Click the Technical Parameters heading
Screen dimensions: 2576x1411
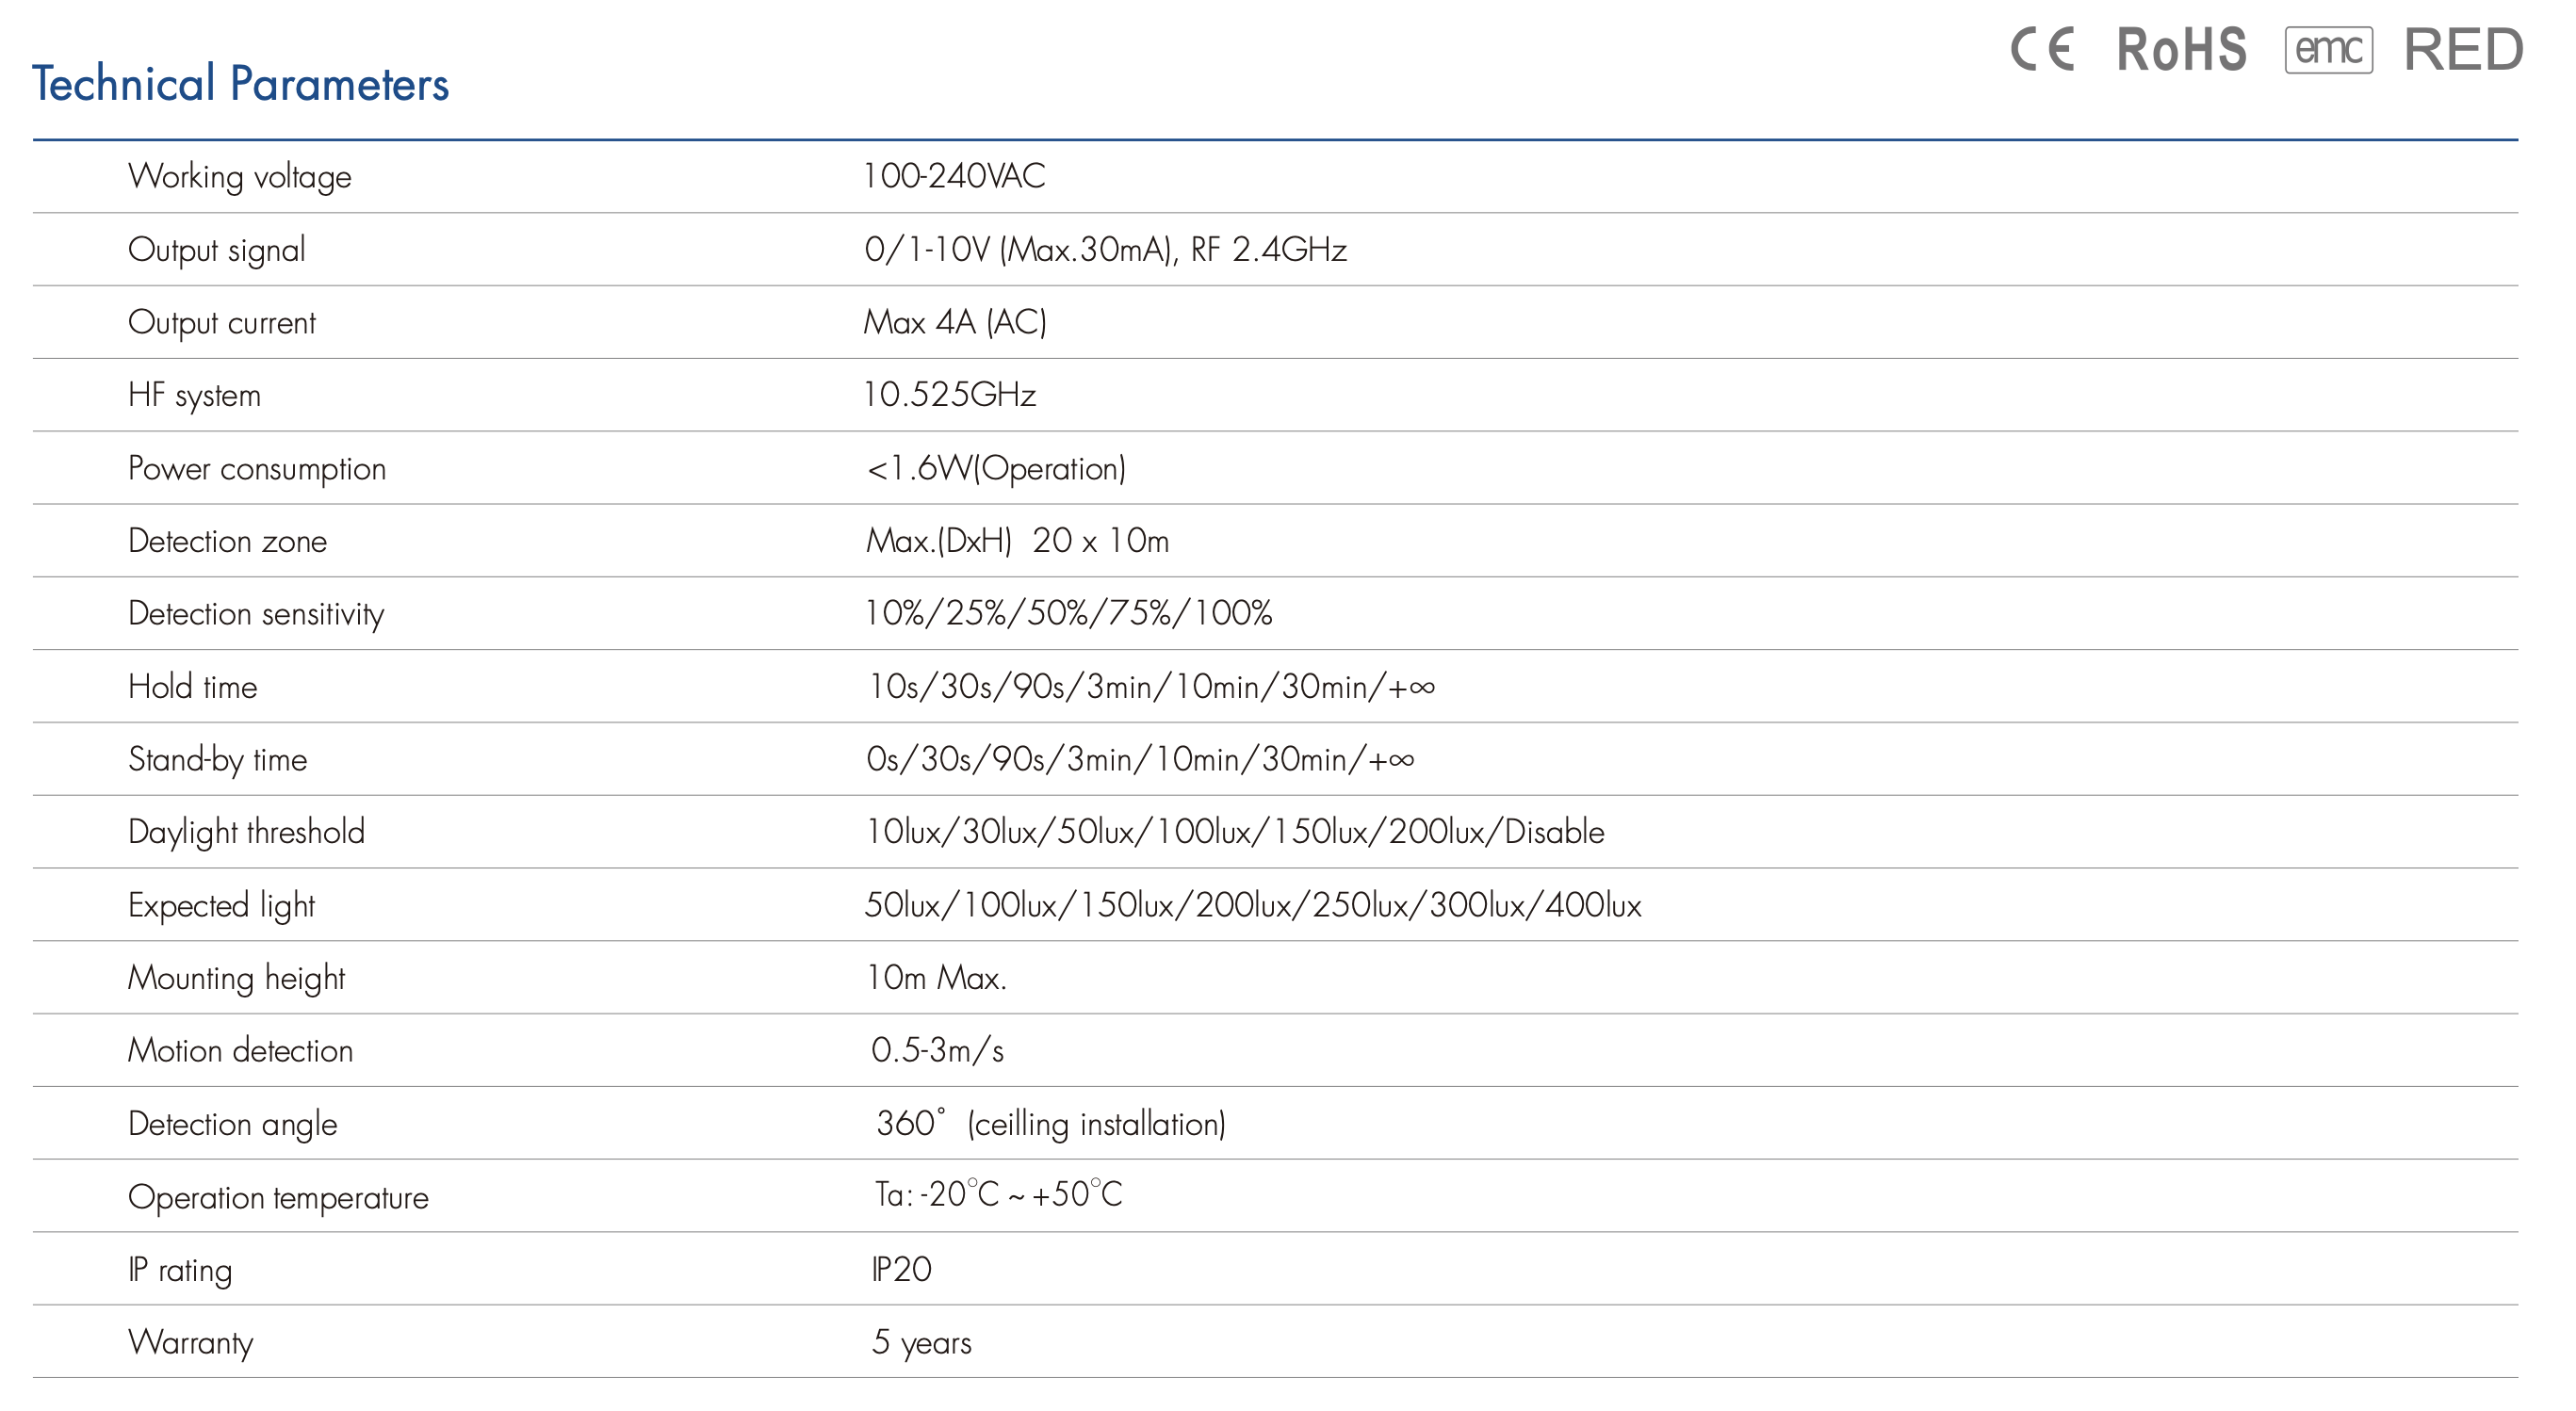click(240, 84)
